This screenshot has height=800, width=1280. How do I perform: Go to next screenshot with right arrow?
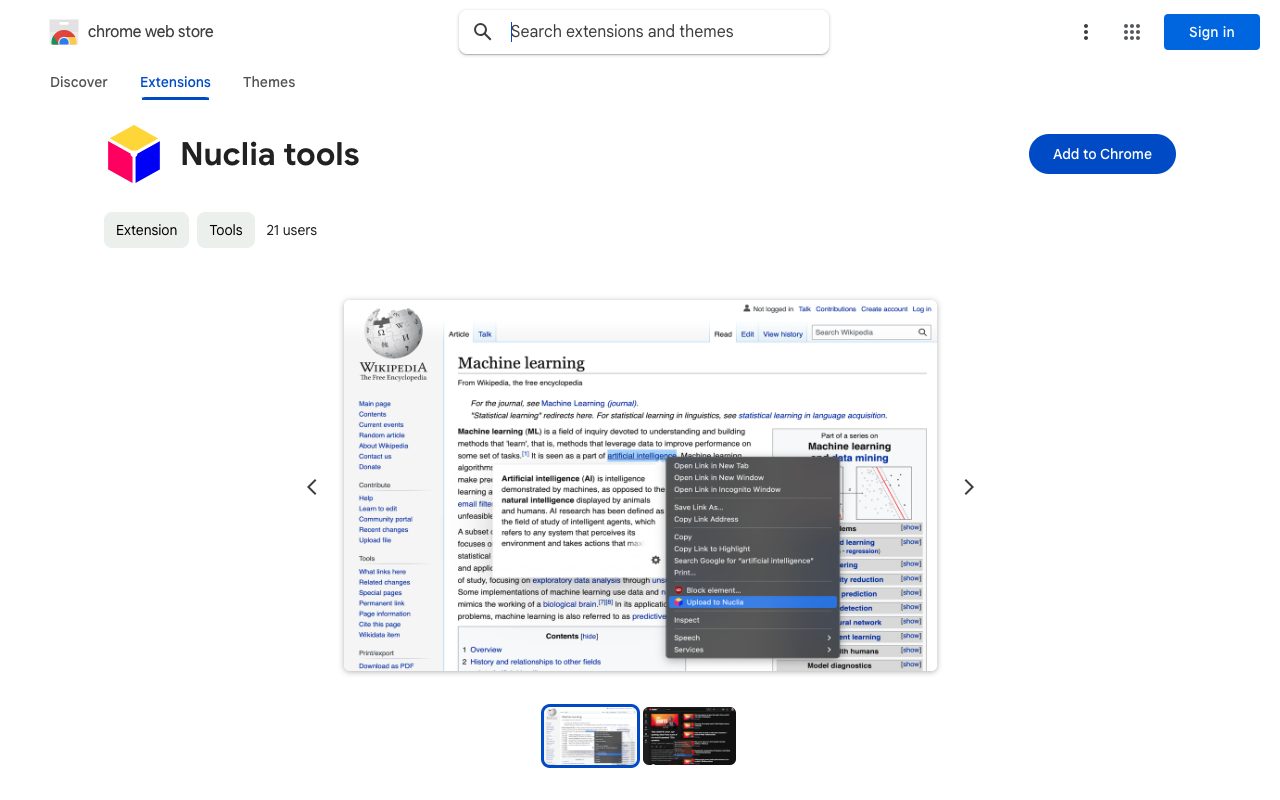point(968,487)
